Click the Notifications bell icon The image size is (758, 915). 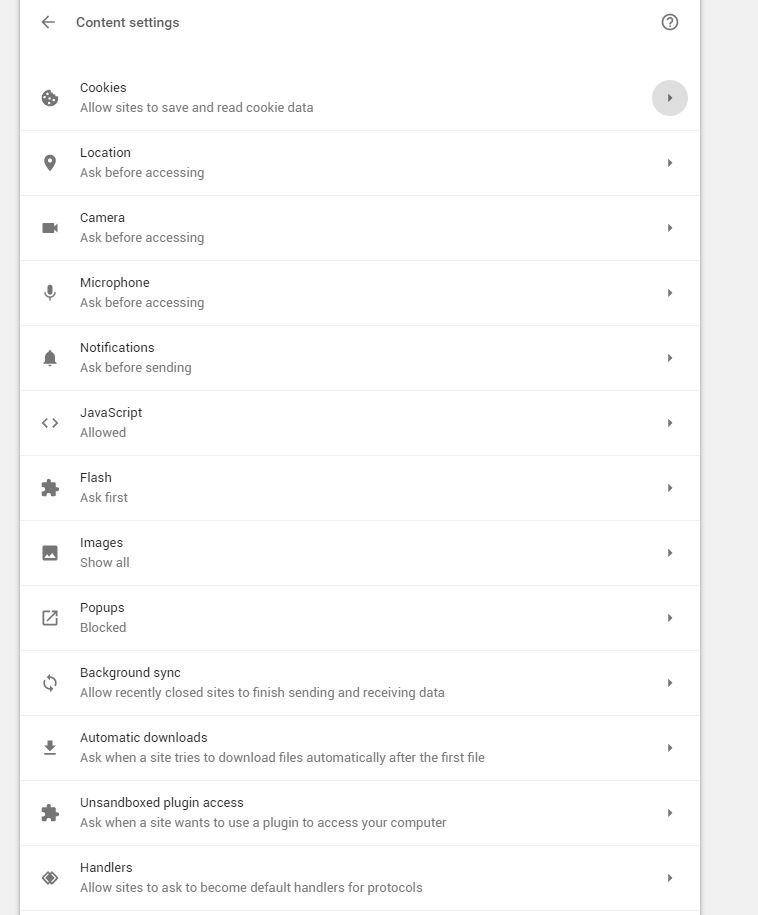pos(50,358)
